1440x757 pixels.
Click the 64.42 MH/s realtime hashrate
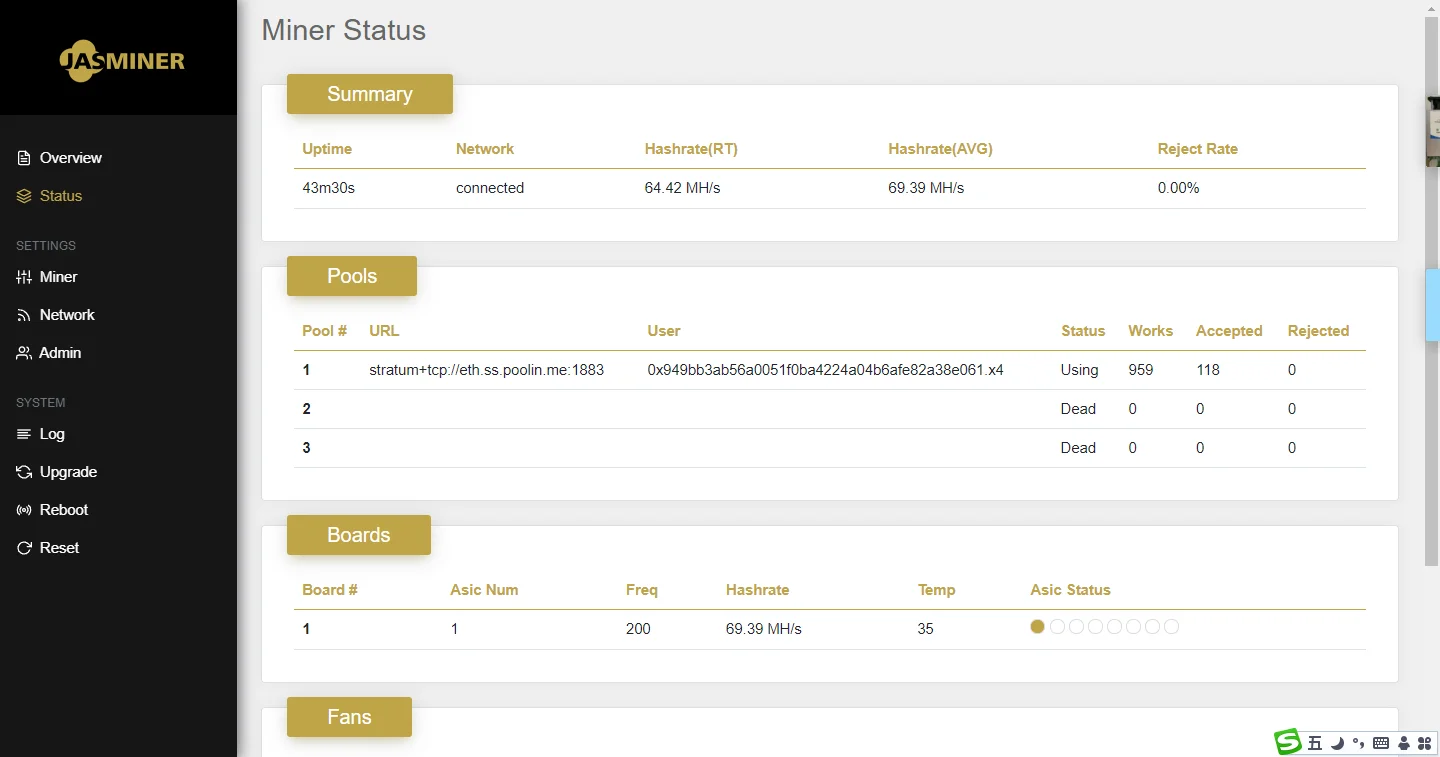[682, 188]
